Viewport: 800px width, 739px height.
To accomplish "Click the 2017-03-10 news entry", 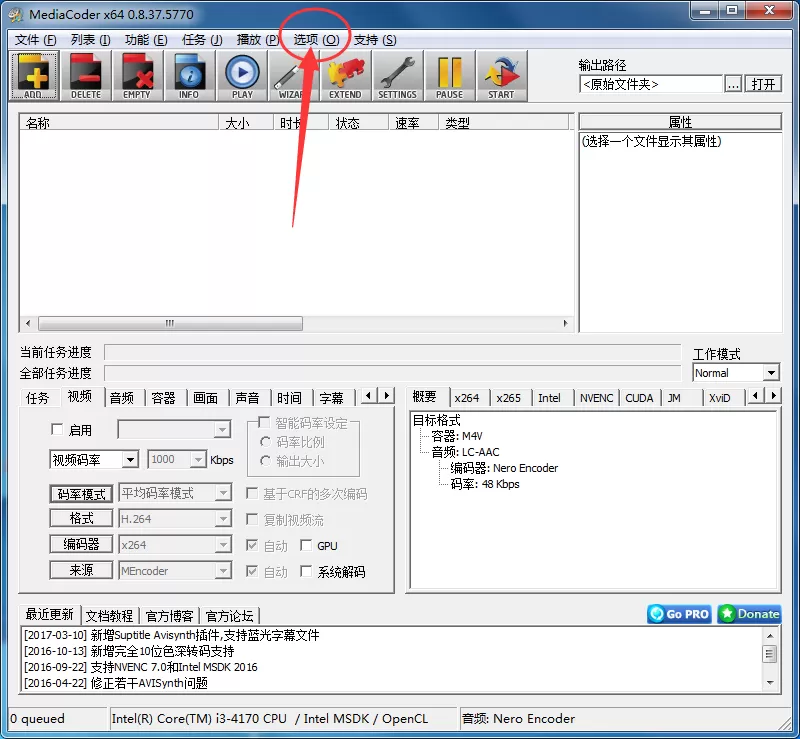I will 172,635.
